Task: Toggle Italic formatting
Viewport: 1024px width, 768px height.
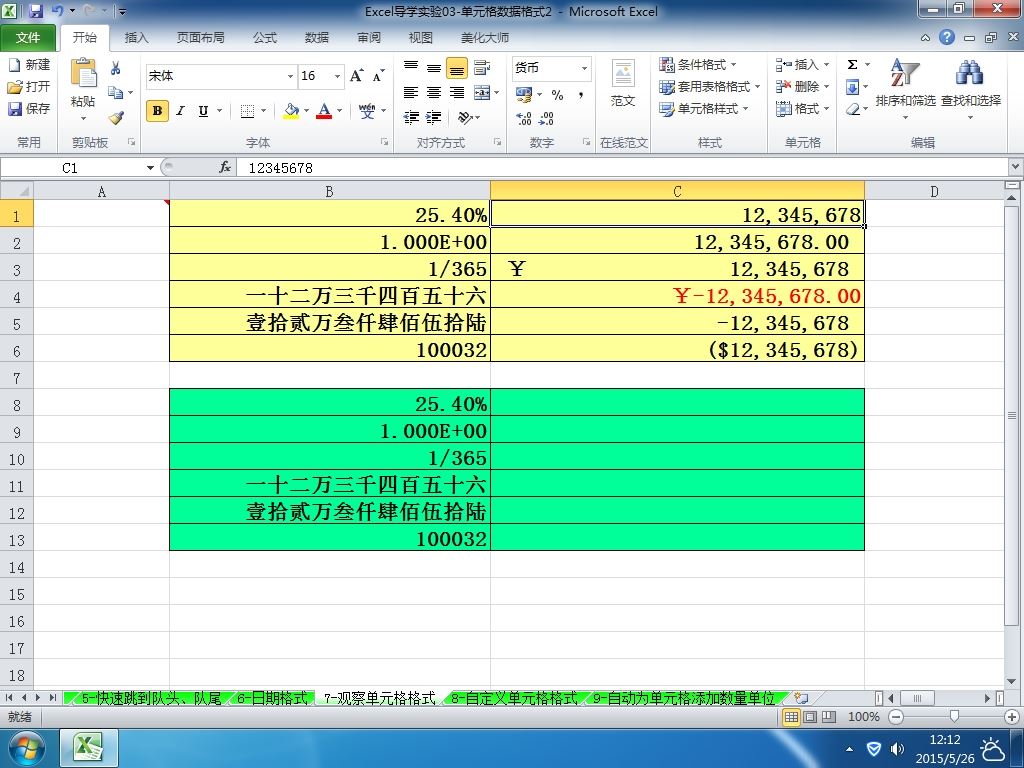Action: [180, 111]
